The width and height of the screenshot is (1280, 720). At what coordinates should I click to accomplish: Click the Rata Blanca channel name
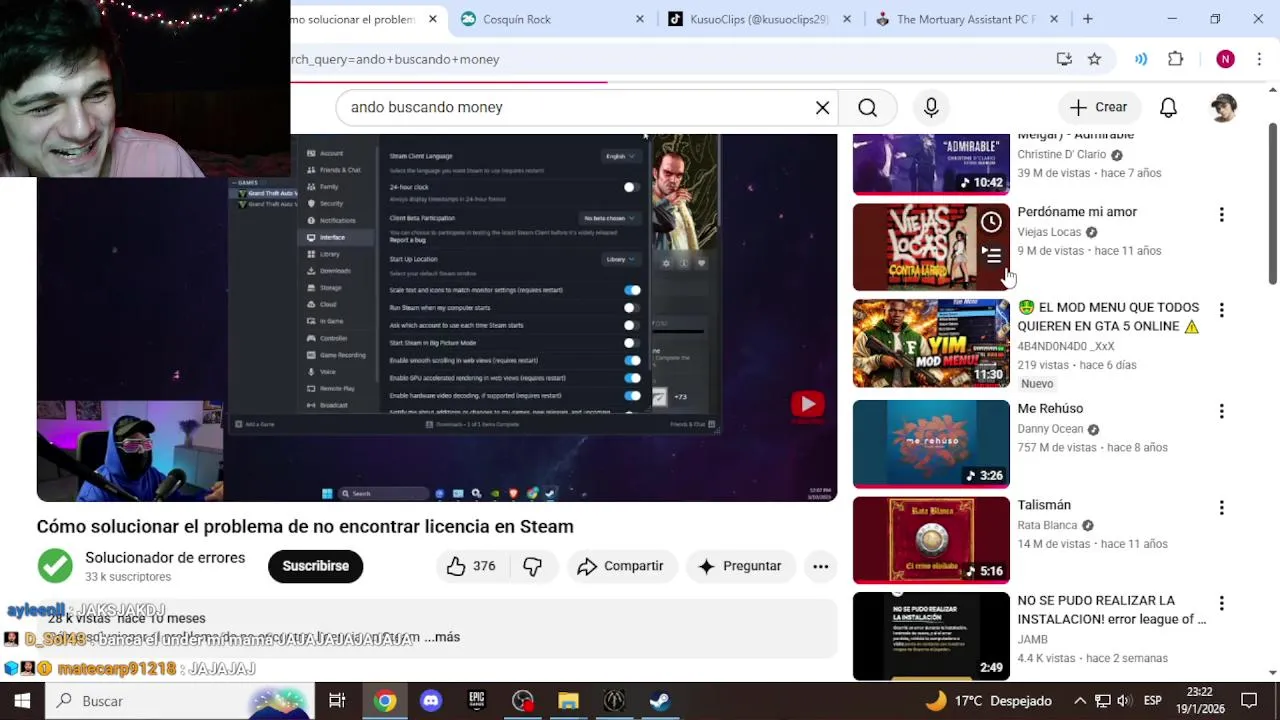click(x=1047, y=525)
